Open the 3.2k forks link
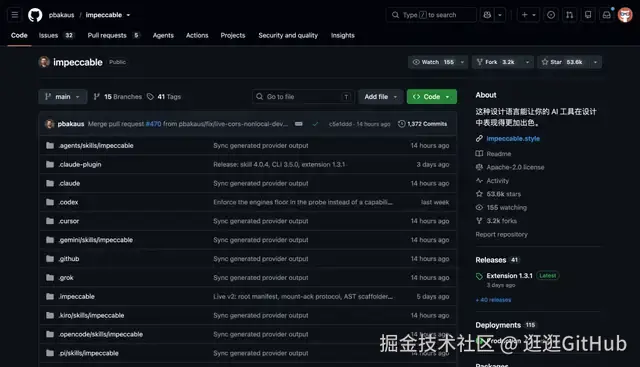The width and height of the screenshot is (640, 367). [501, 221]
